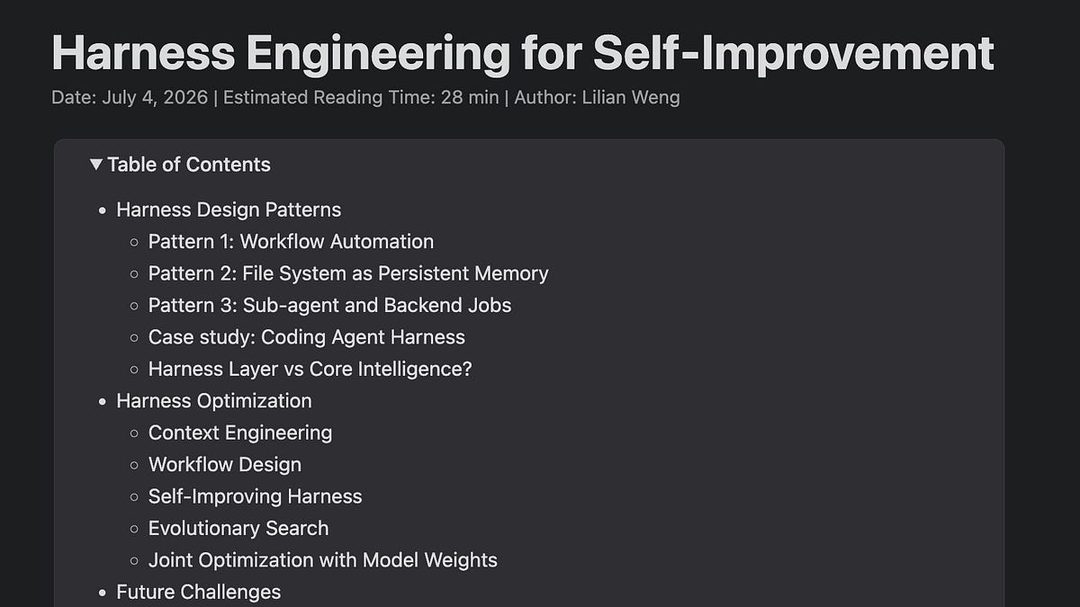Open the Self-Improving Harness subsection

[x=255, y=496]
